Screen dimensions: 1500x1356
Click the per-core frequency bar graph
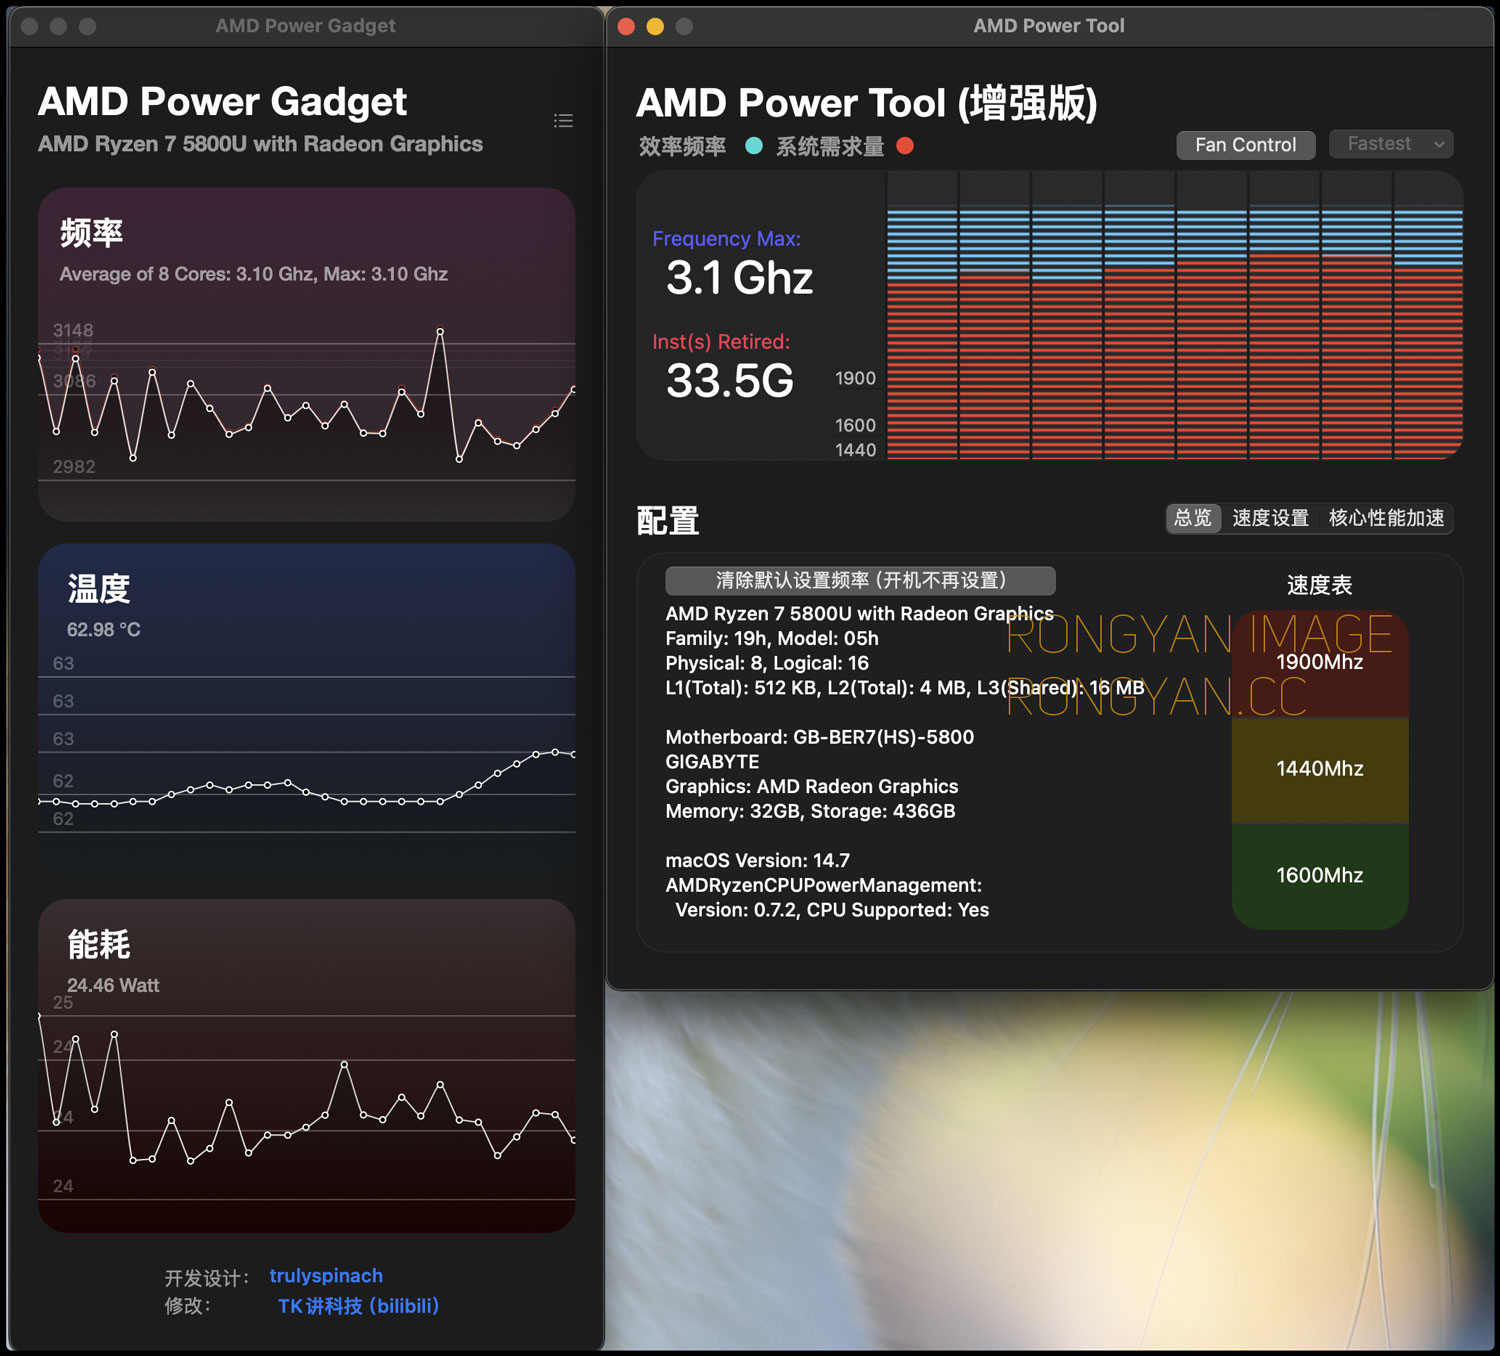[1175, 316]
